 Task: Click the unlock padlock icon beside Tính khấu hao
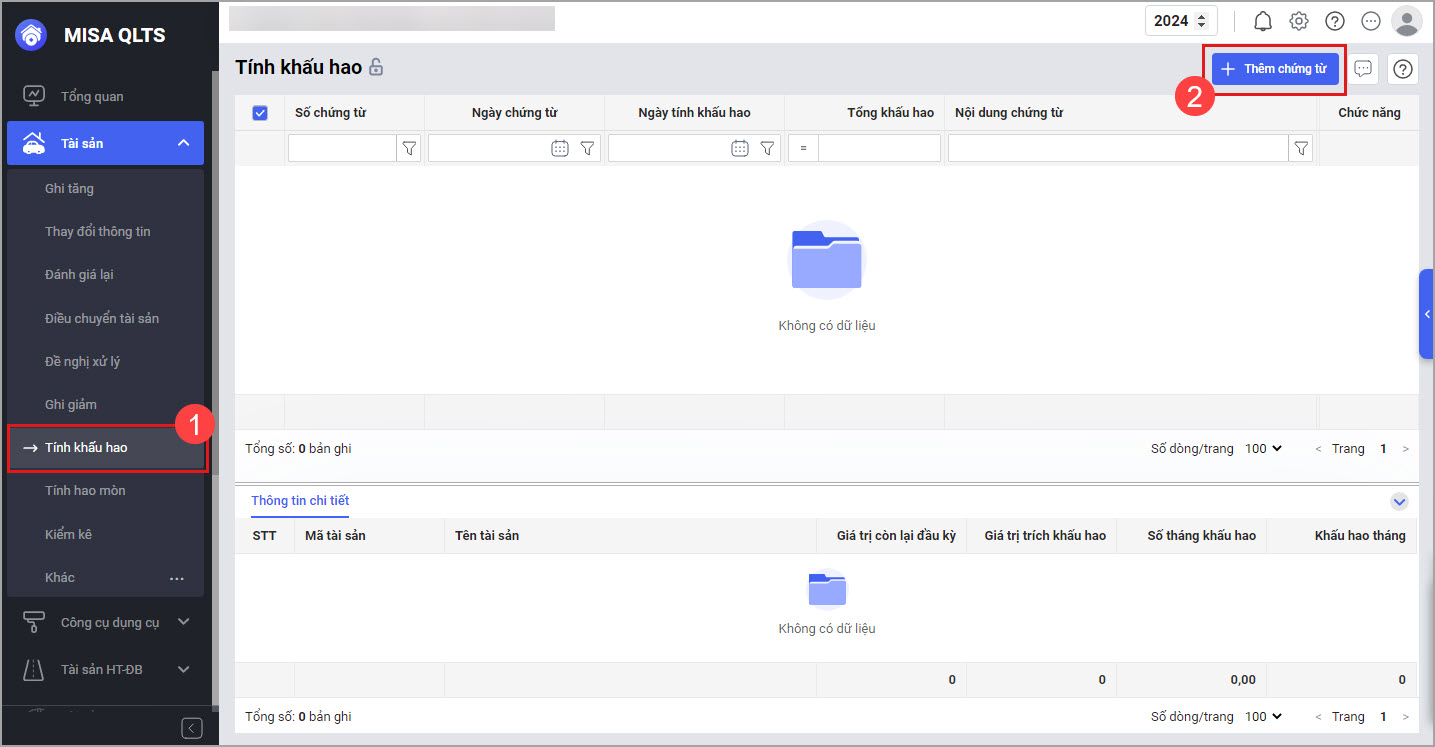(x=376, y=68)
